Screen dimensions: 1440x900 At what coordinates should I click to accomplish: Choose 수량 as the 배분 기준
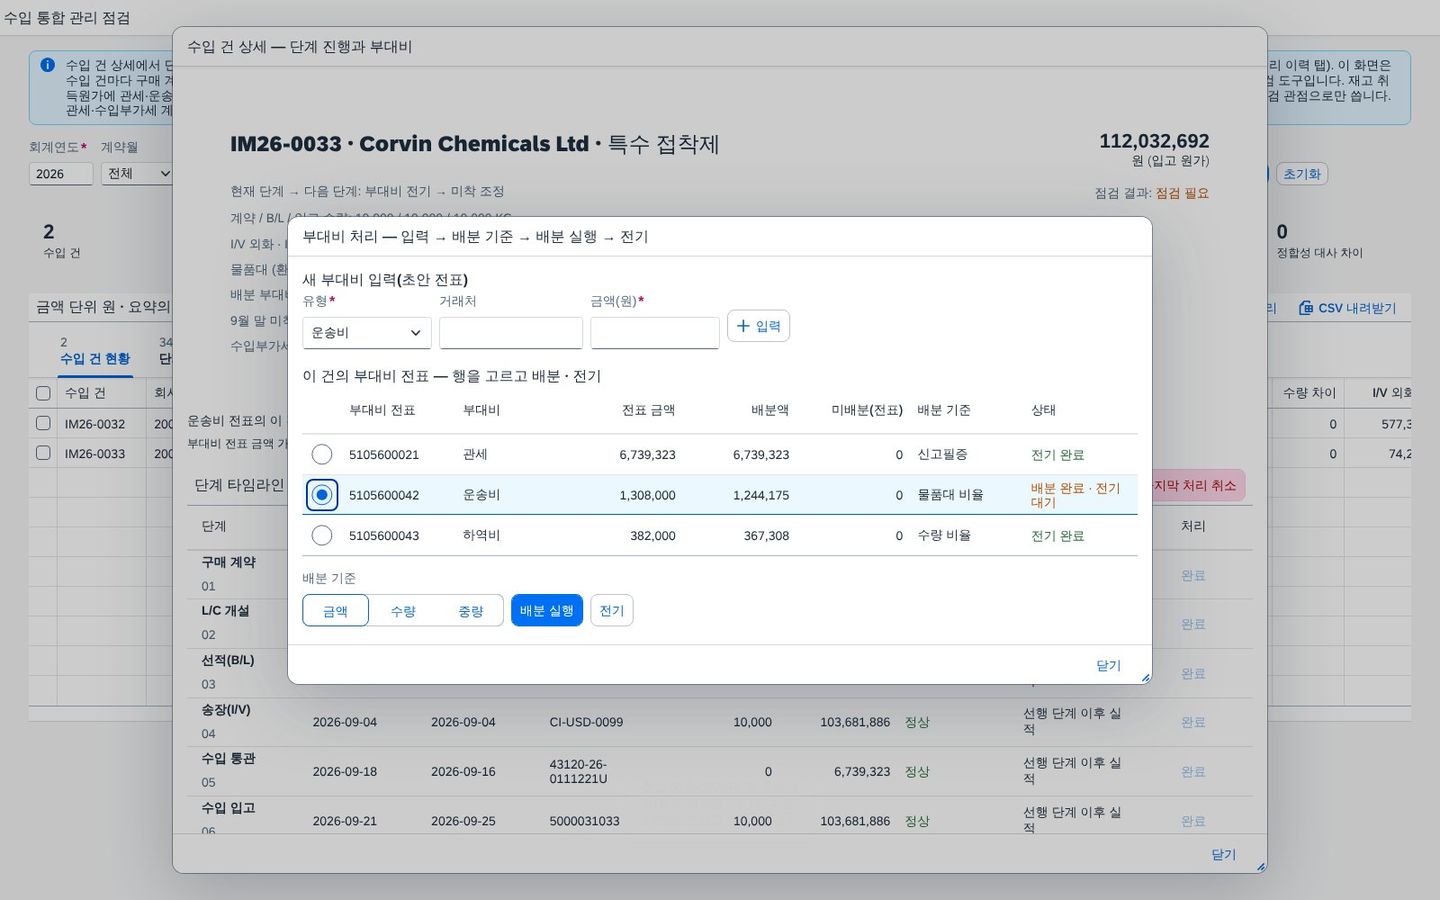click(403, 611)
